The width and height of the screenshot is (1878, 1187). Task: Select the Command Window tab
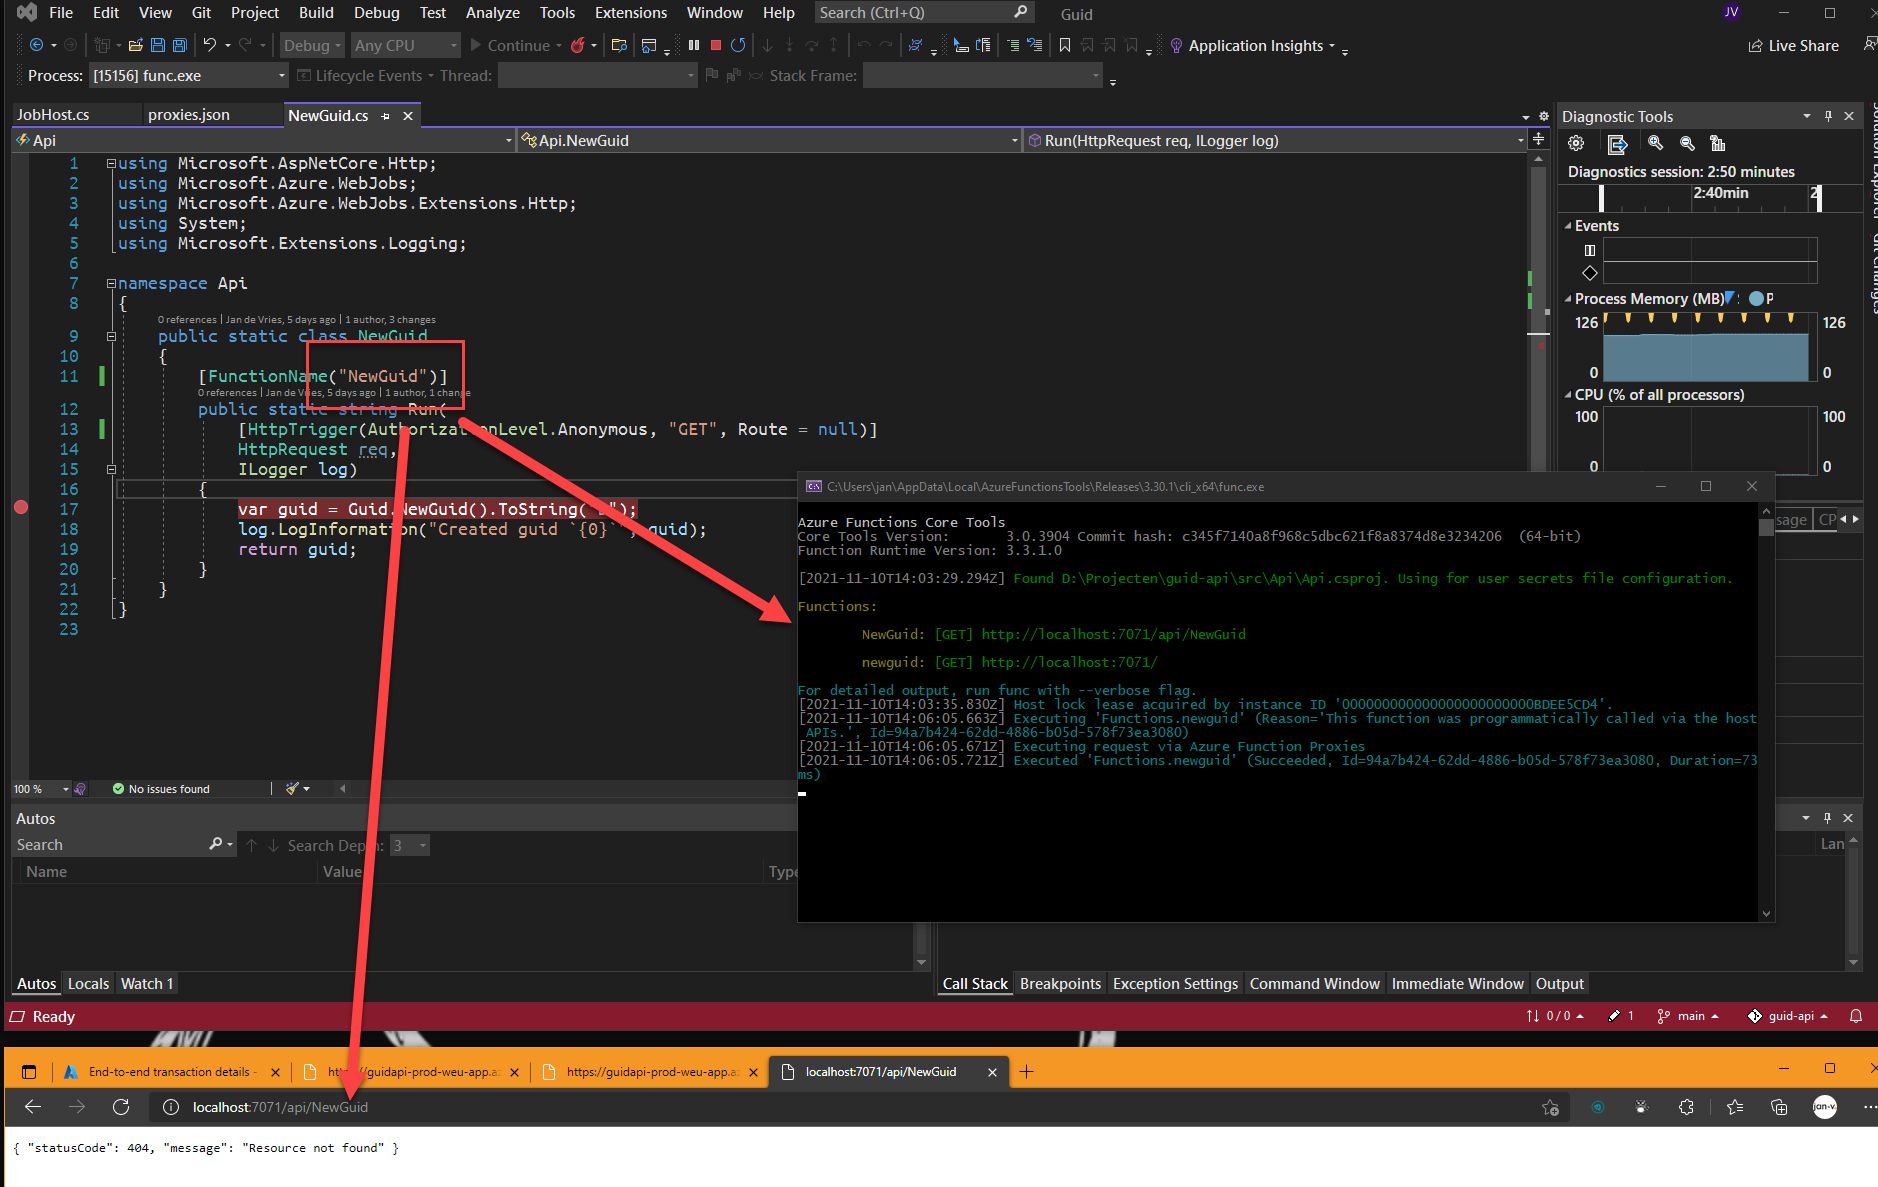tap(1314, 983)
